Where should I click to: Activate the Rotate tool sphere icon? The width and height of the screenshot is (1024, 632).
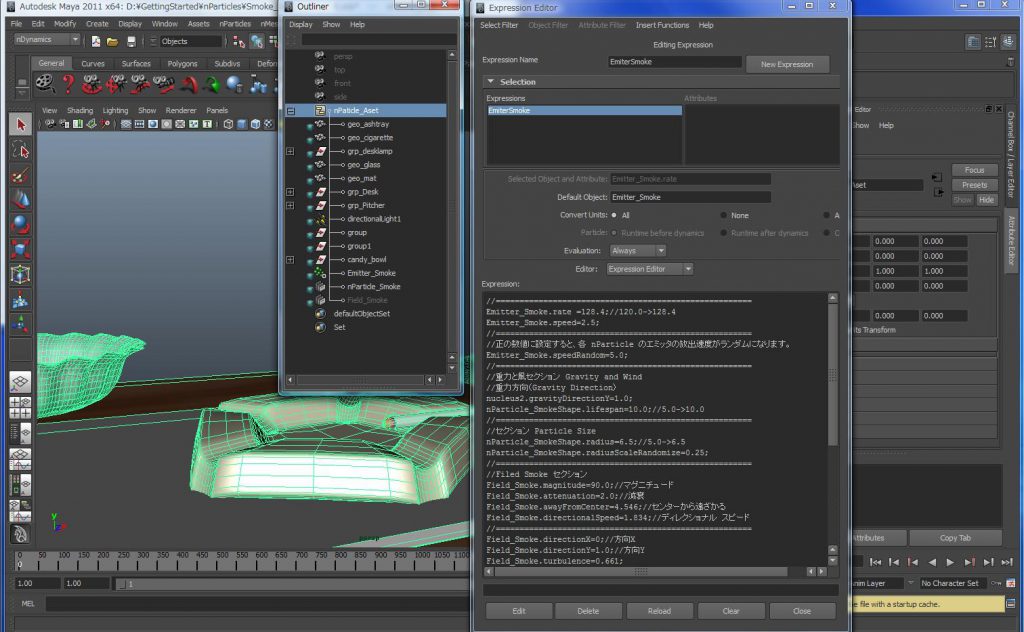point(20,224)
